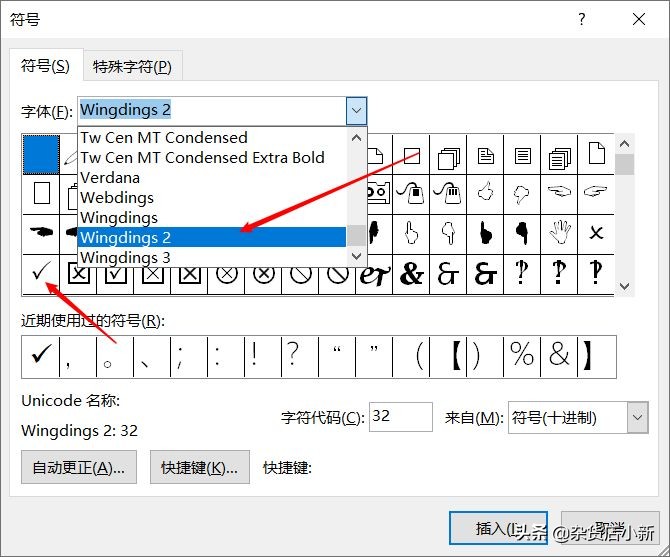
Task: Select the outlined hand pointing down
Action: tap(448, 233)
